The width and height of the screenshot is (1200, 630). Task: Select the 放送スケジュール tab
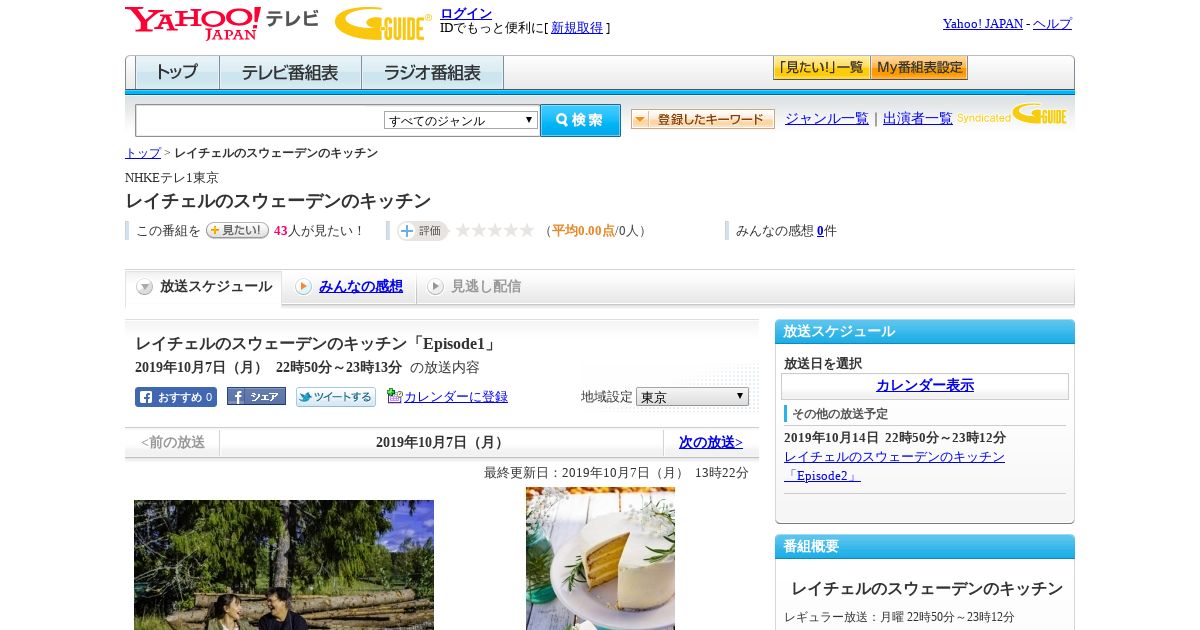click(x=204, y=287)
